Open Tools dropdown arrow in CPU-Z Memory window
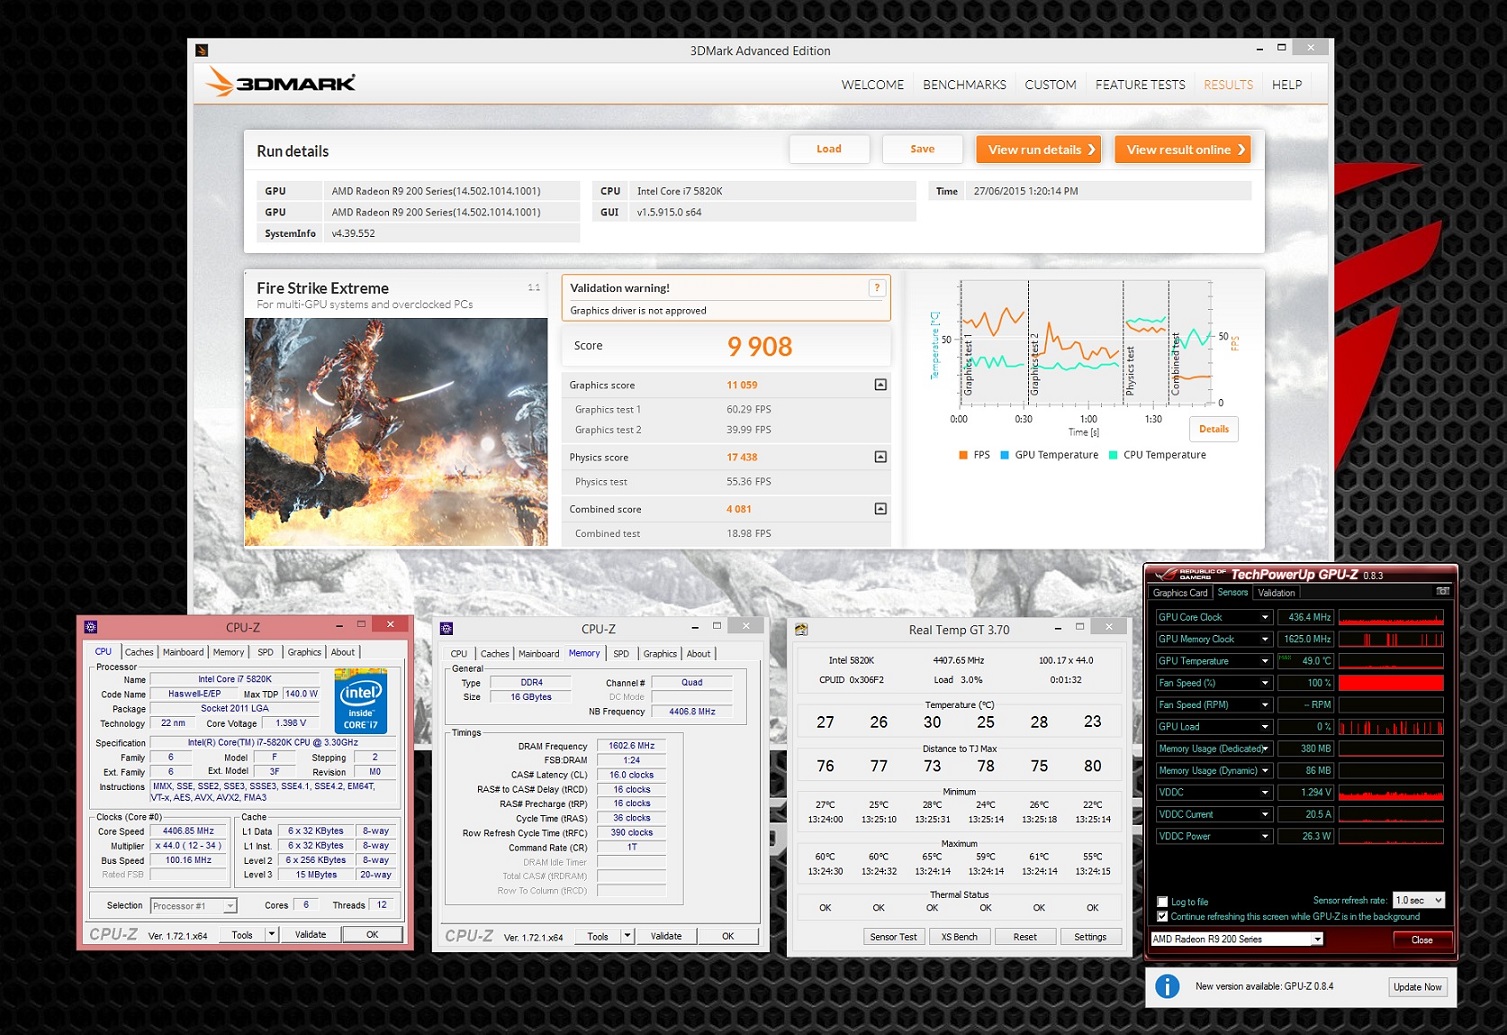Image resolution: width=1507 pixels, height=1035 pixels. [x=627, y=937]
